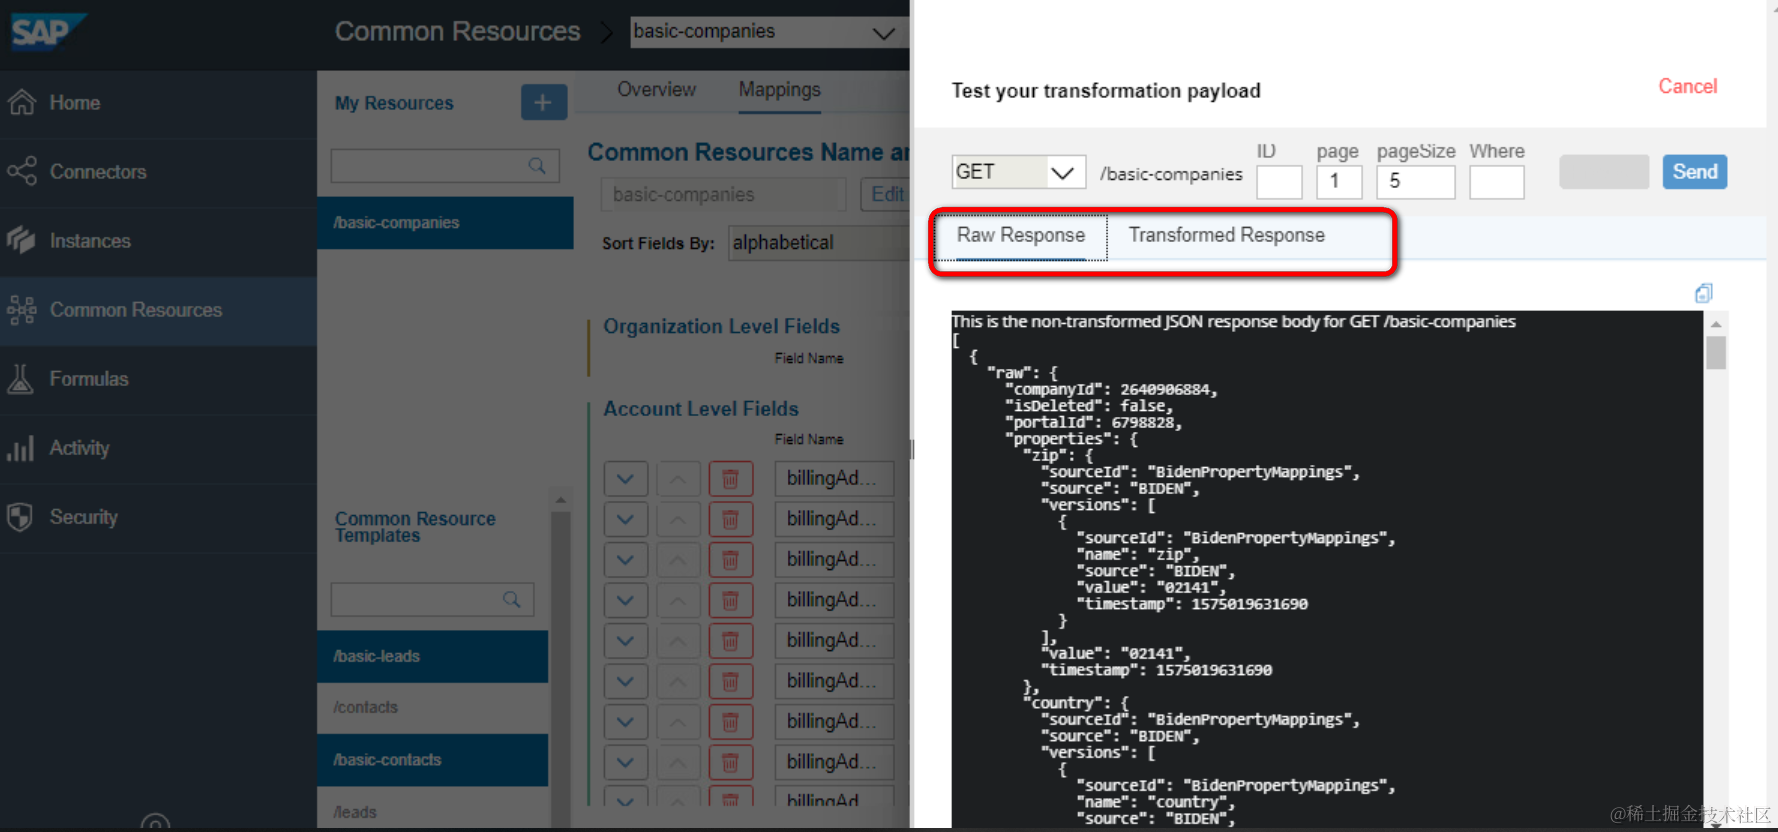Copy the response using the copy icon
The width and height of the screenshot is (1778, 832).
click(x=1704, y=293)
